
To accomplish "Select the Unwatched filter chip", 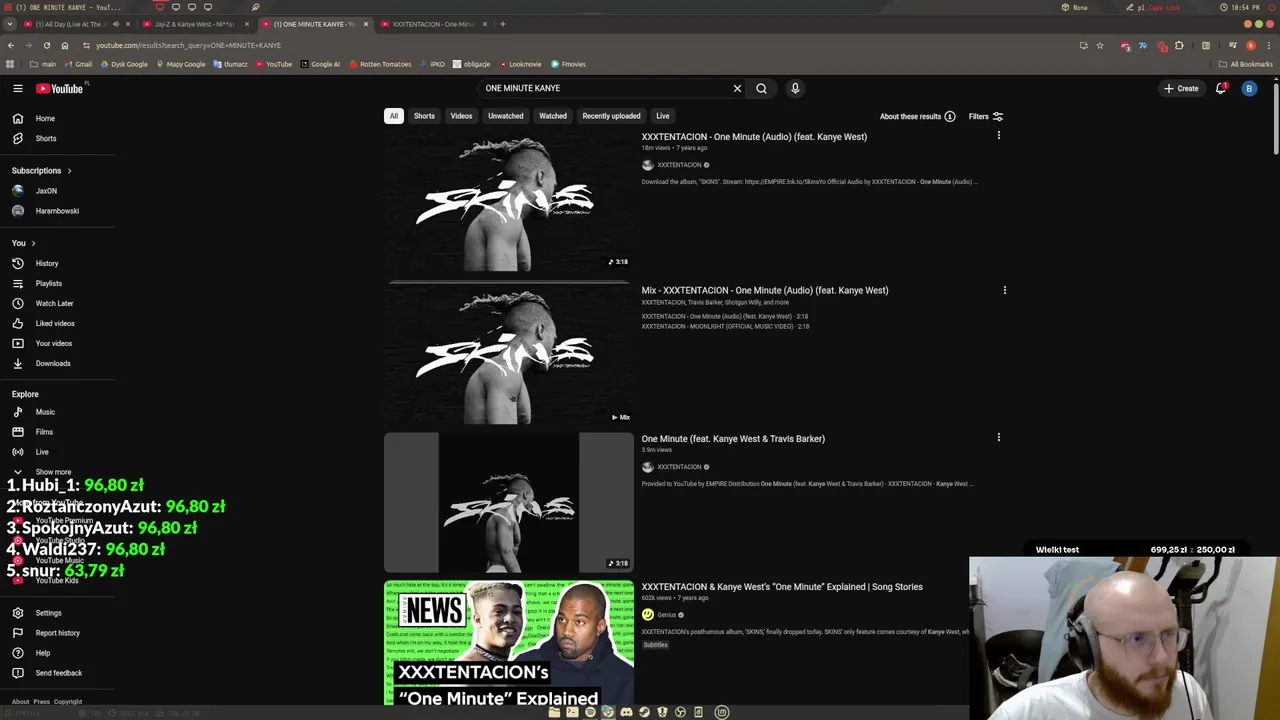I will tap(505, 116).
